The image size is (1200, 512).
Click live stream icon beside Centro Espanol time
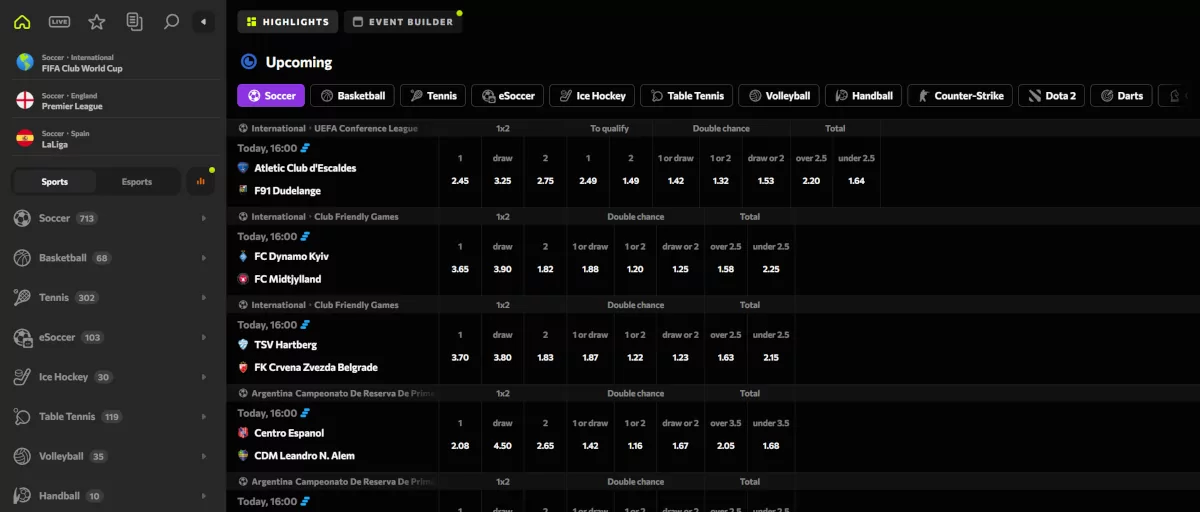click(x=306, y=413)
